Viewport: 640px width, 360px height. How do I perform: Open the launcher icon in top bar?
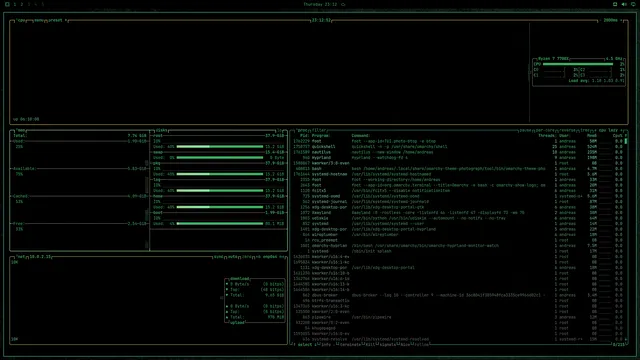coord(7,4)
